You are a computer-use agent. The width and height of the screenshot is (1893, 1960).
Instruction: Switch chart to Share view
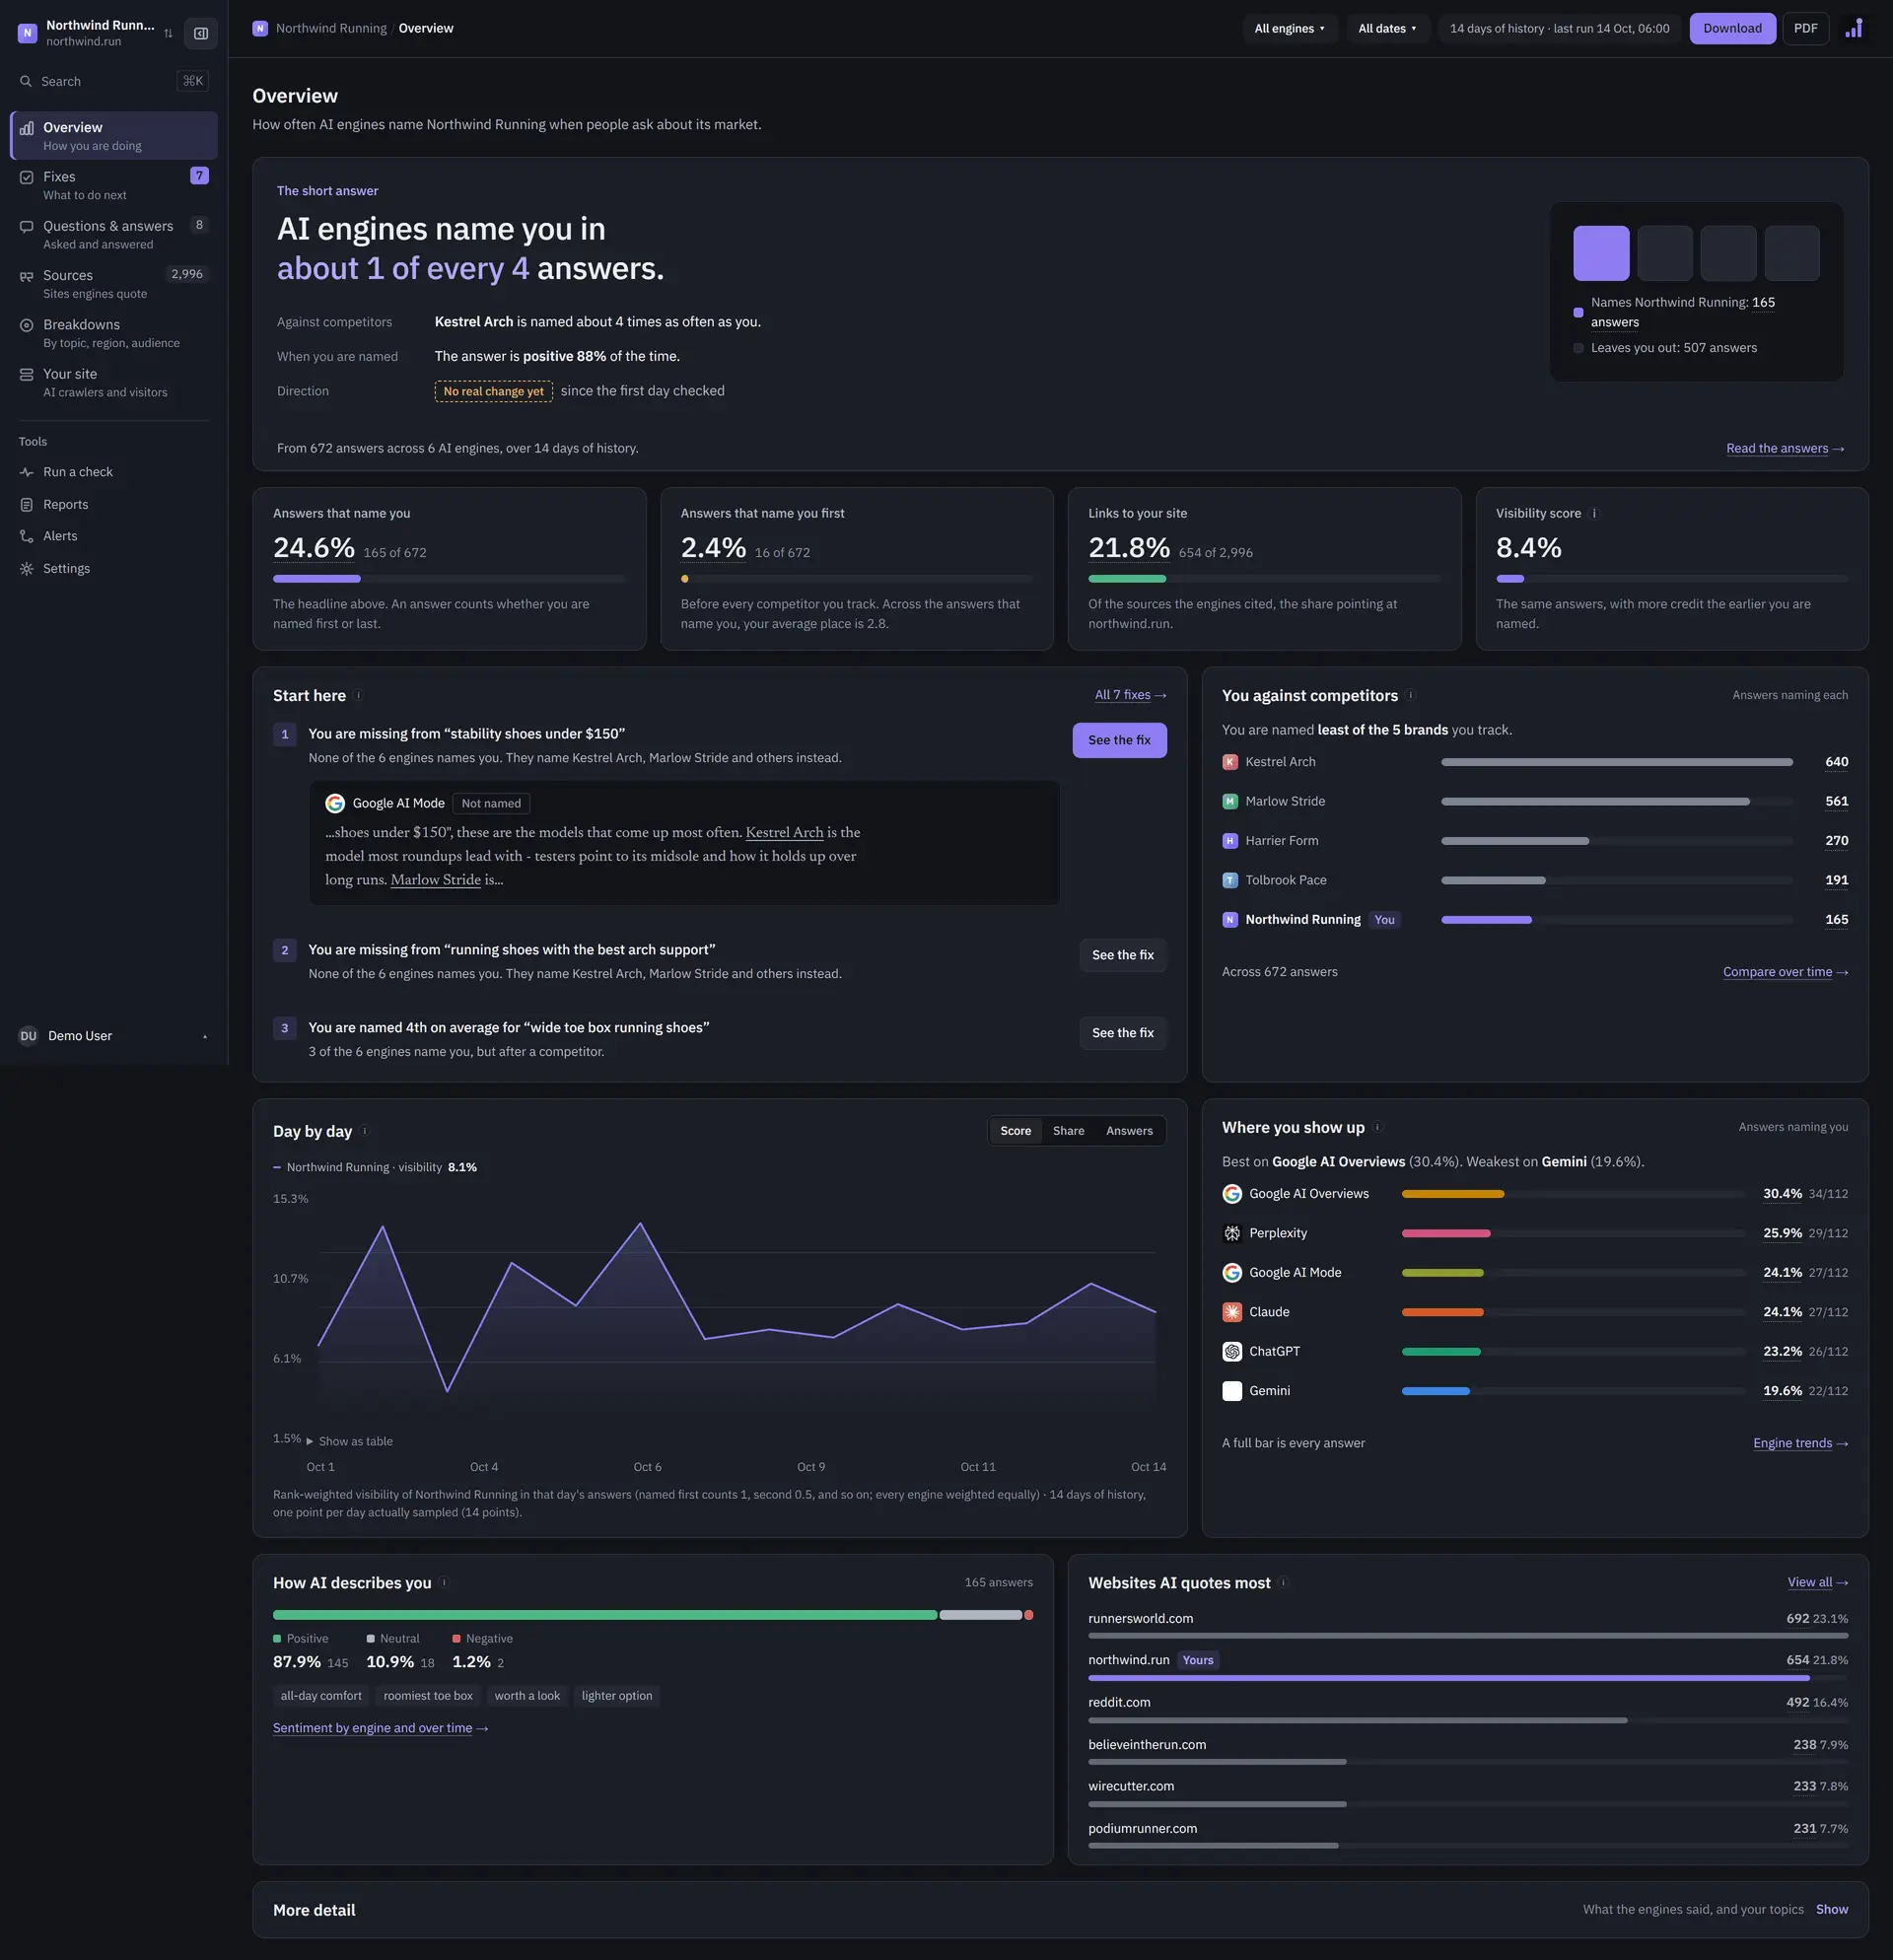coord(1068,1131)
